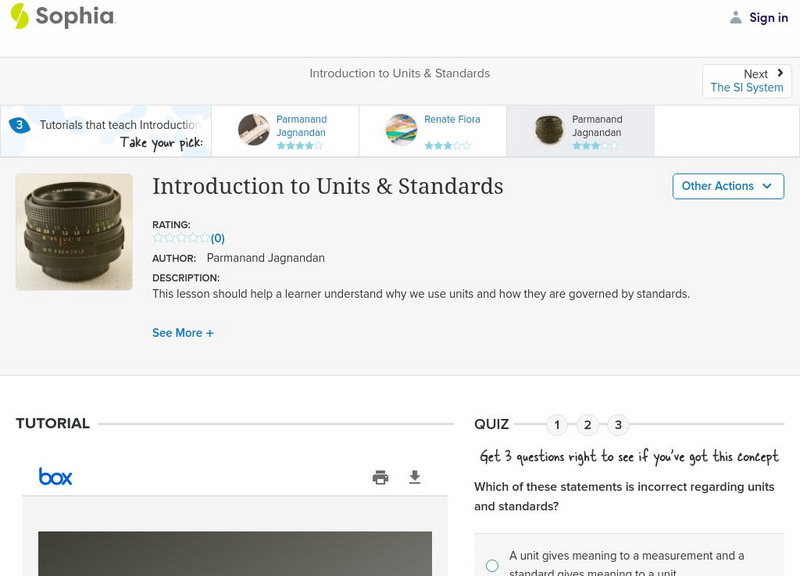
Task: Expand See More description
Action: pos(183,333)
